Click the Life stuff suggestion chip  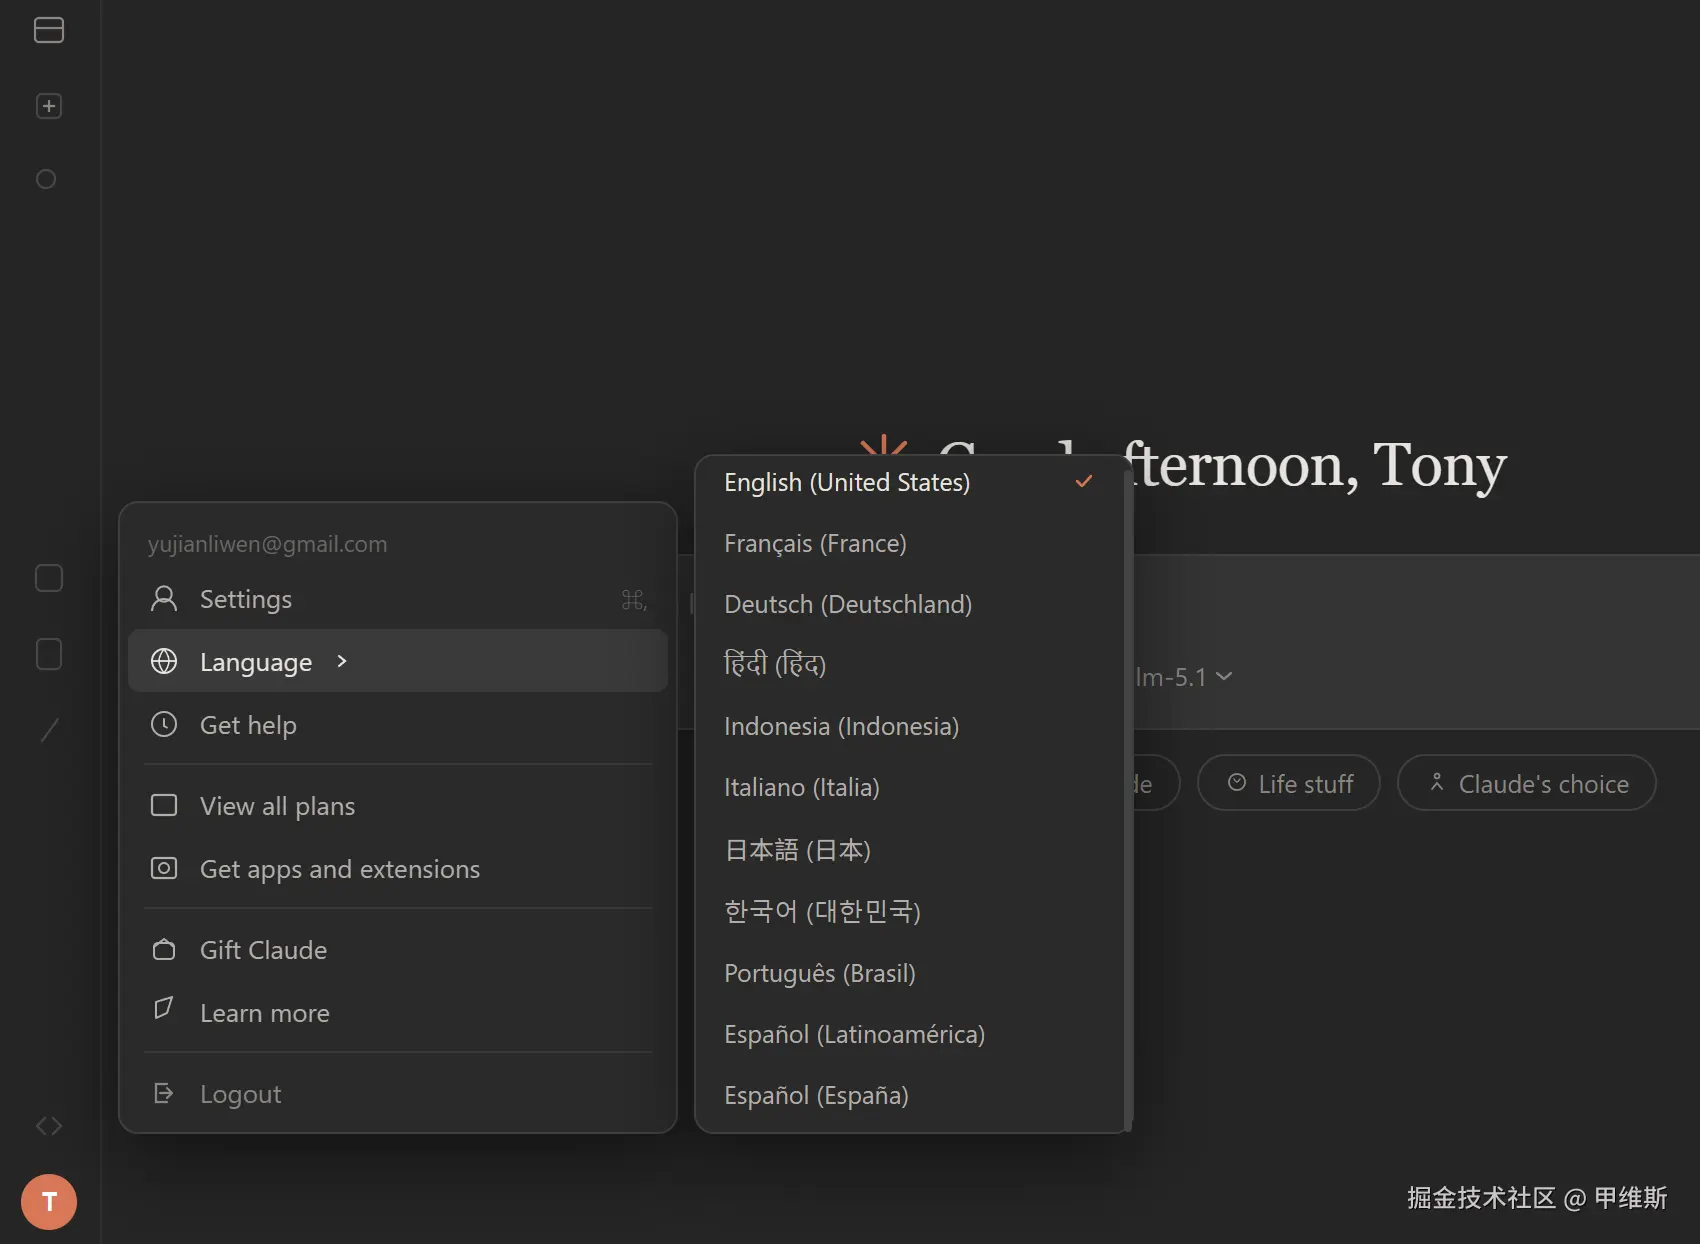tap(1289, 783)
